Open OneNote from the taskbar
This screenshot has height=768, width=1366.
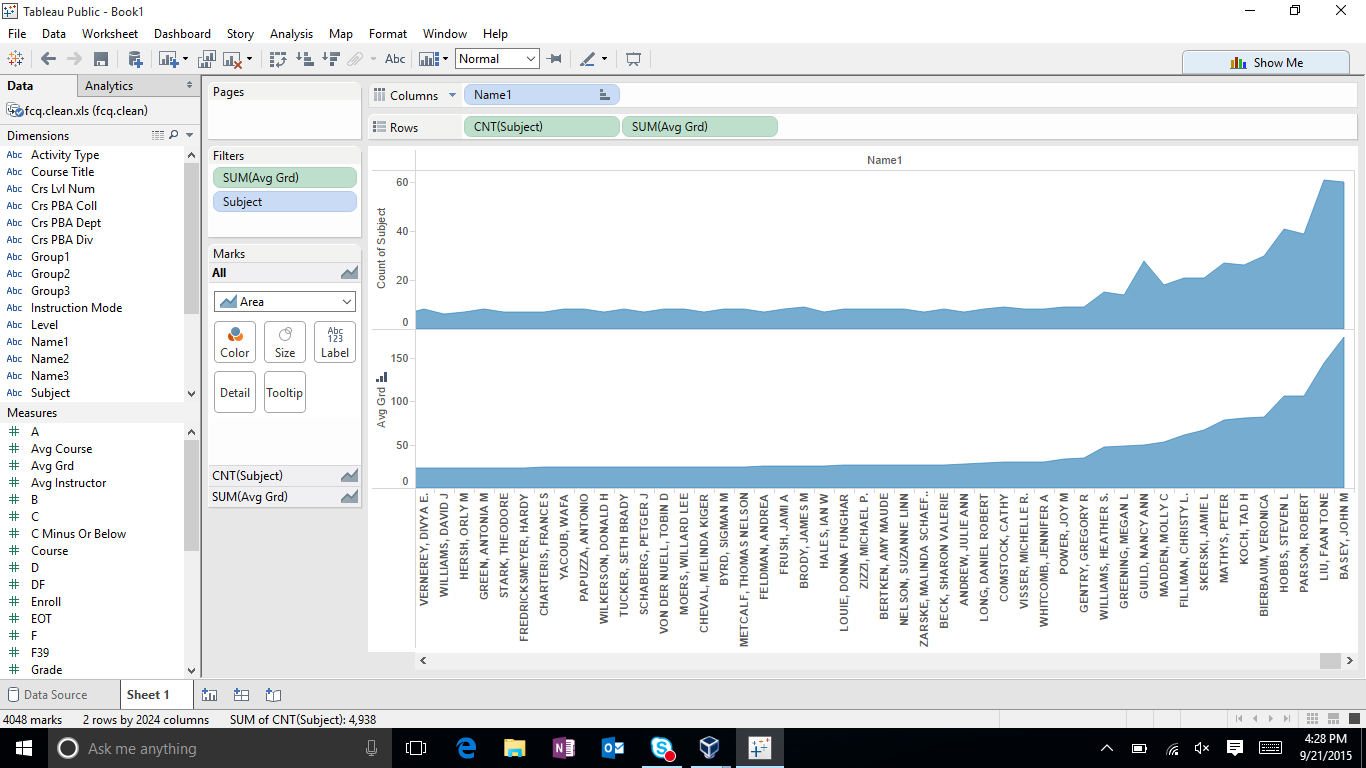(x=564, y=748)
